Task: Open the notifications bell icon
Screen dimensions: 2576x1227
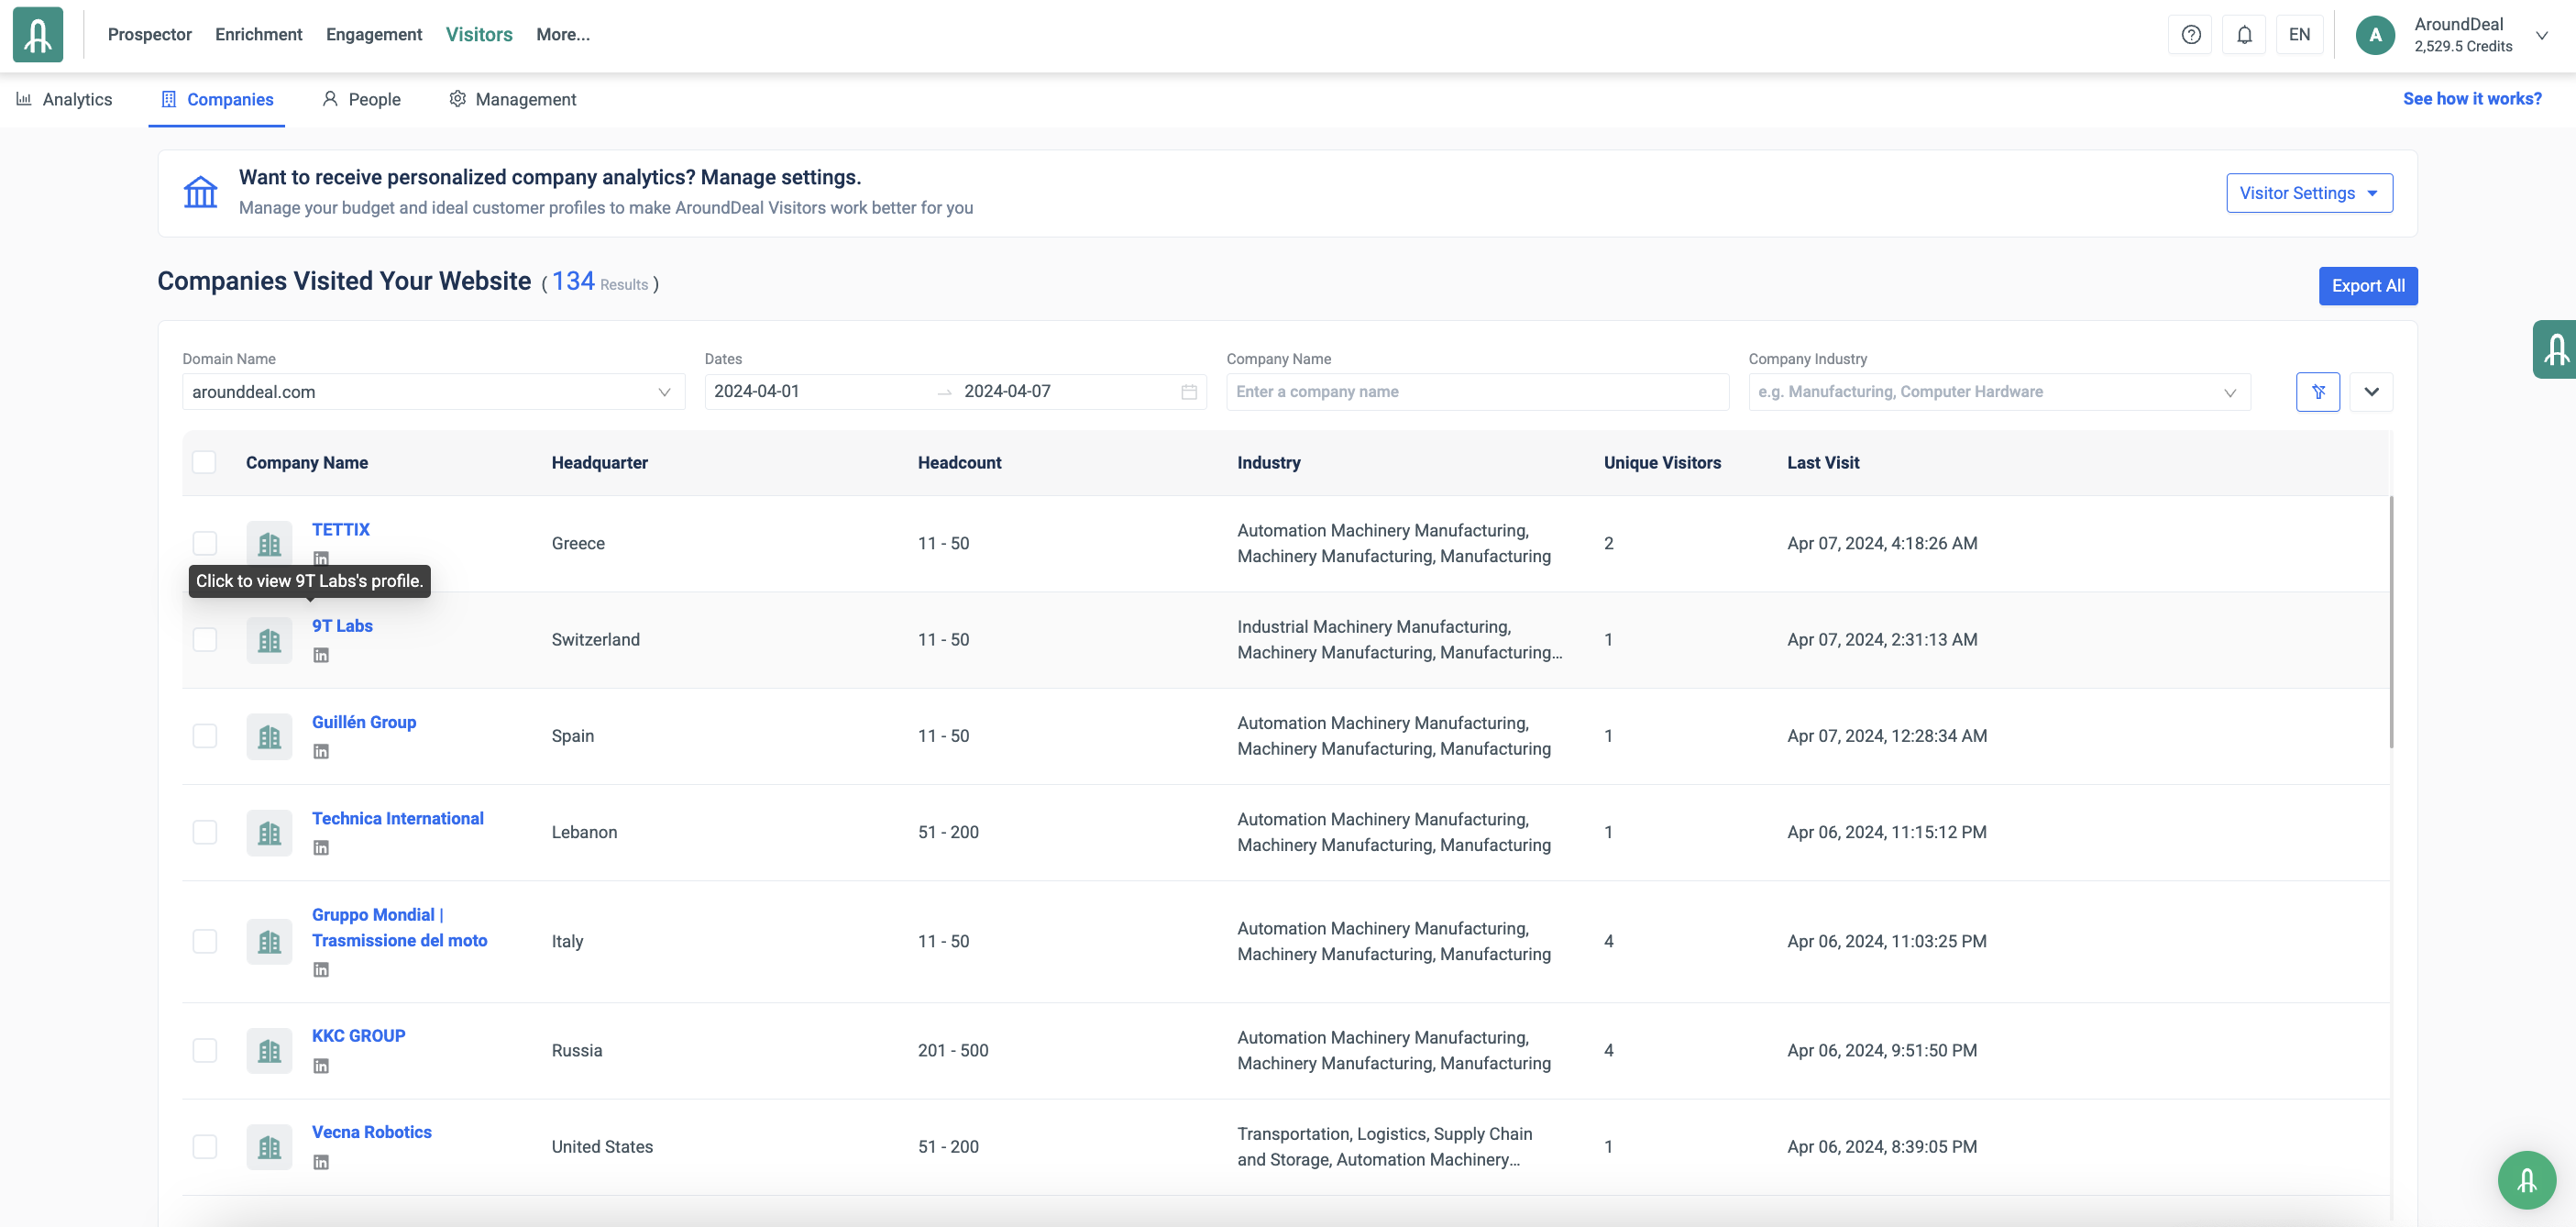Action: [2244, 35]
